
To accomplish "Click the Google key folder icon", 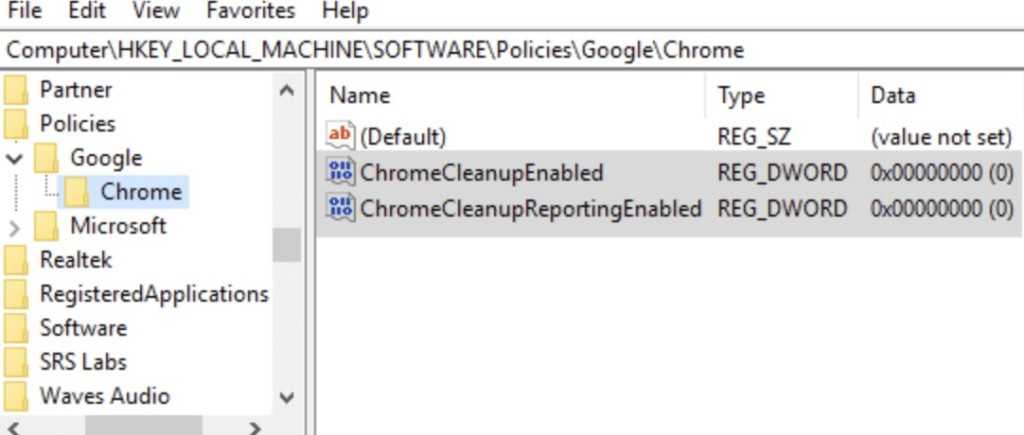I will (47, 158).
